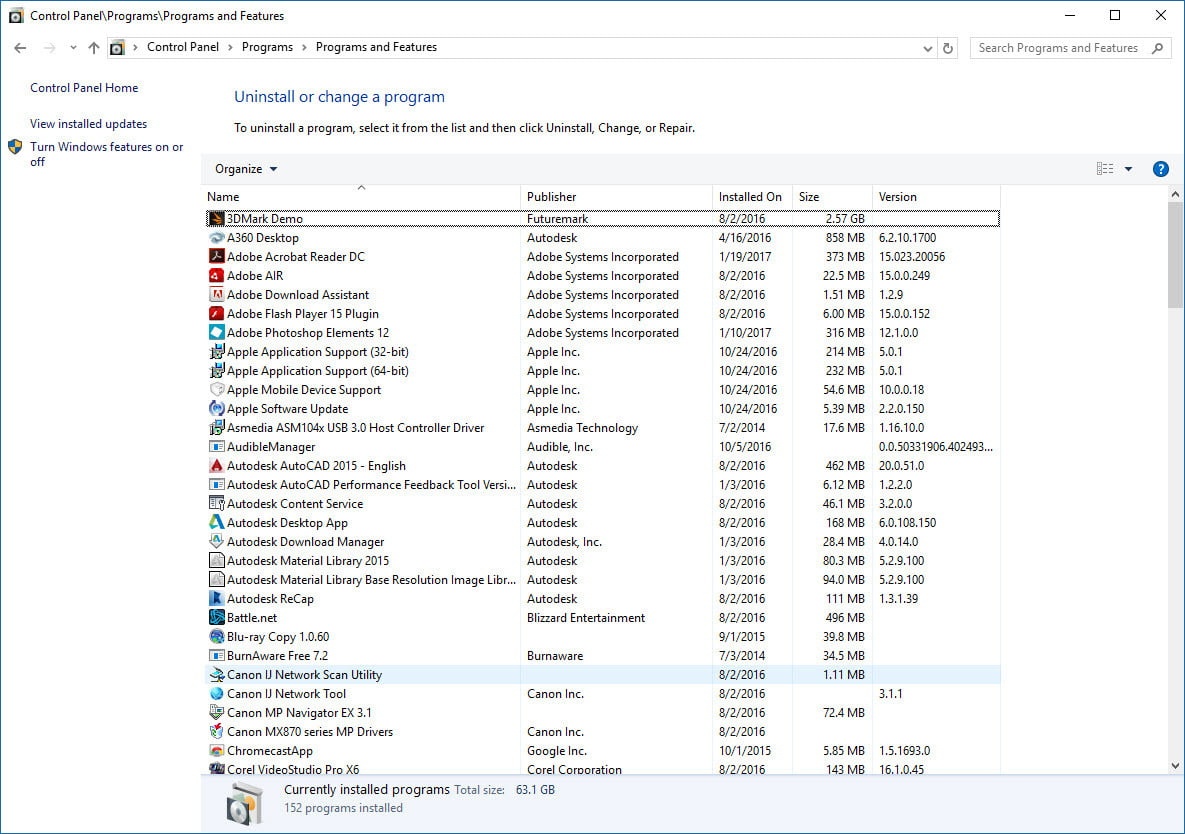The height and width of the screenshot is (834, 1185).
Task: Click the Autodesk Desktop App icon
Action: (x=216, y=523)
